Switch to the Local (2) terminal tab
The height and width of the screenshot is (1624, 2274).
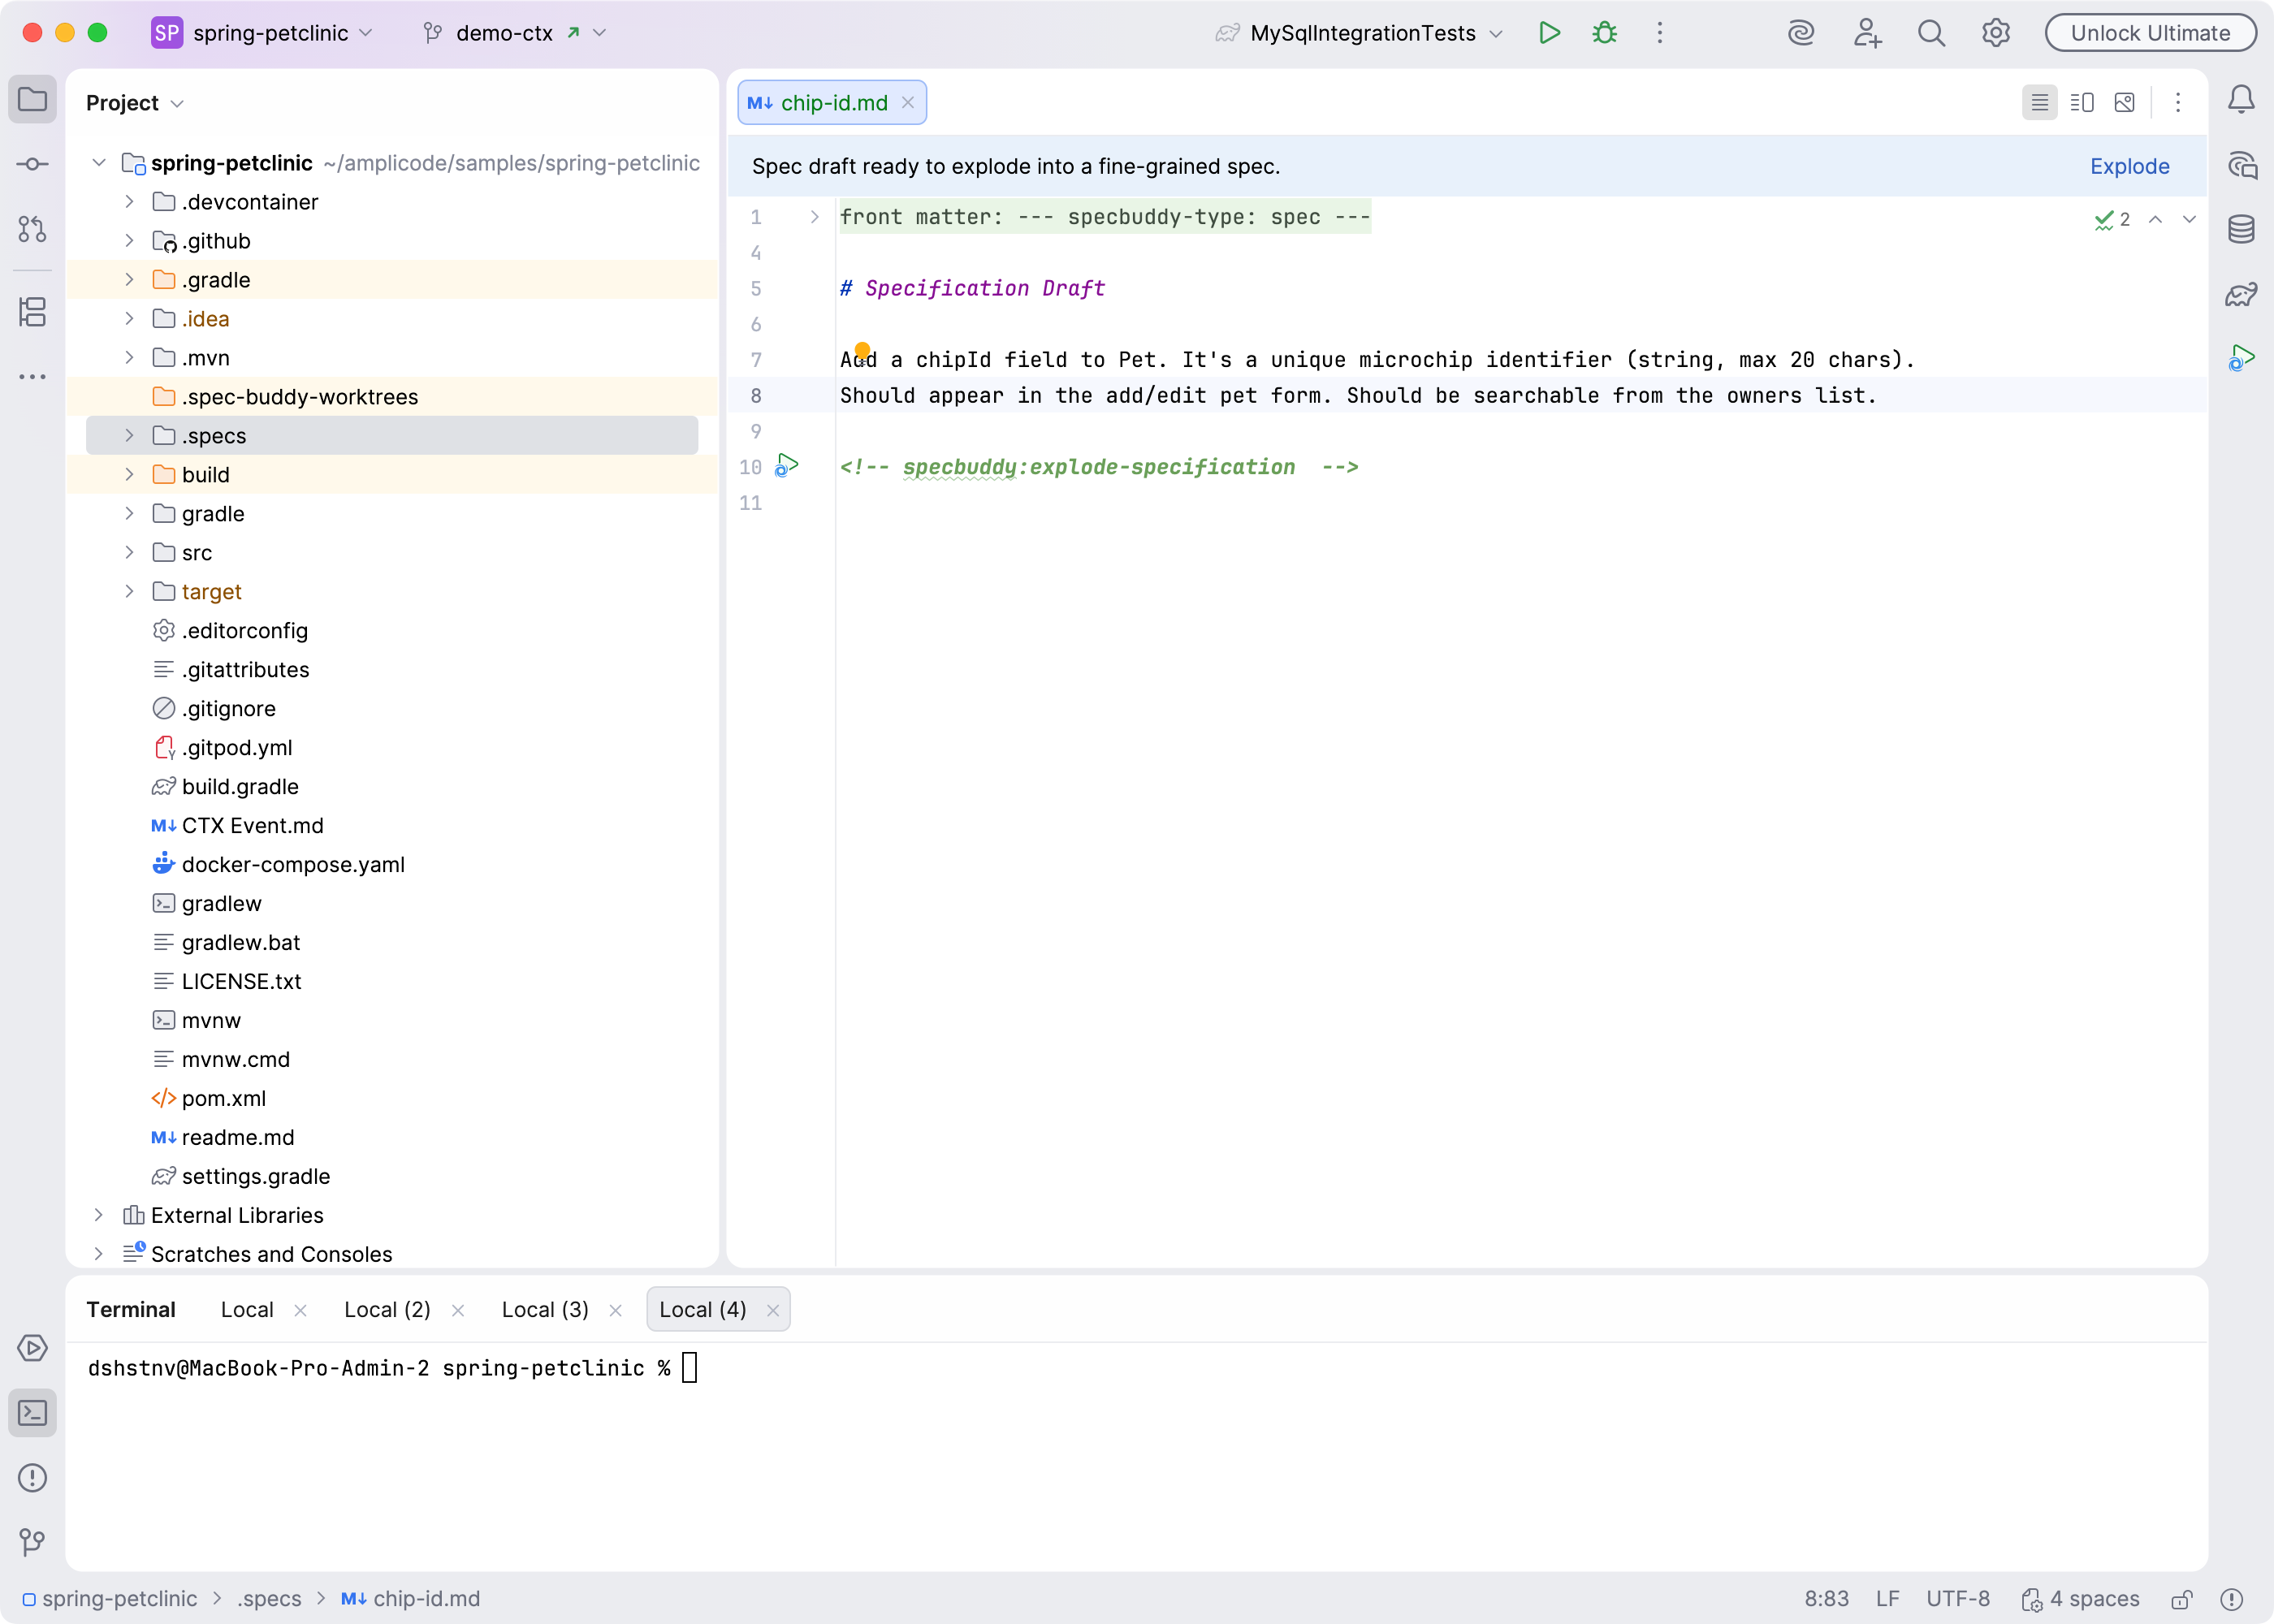387,1309
